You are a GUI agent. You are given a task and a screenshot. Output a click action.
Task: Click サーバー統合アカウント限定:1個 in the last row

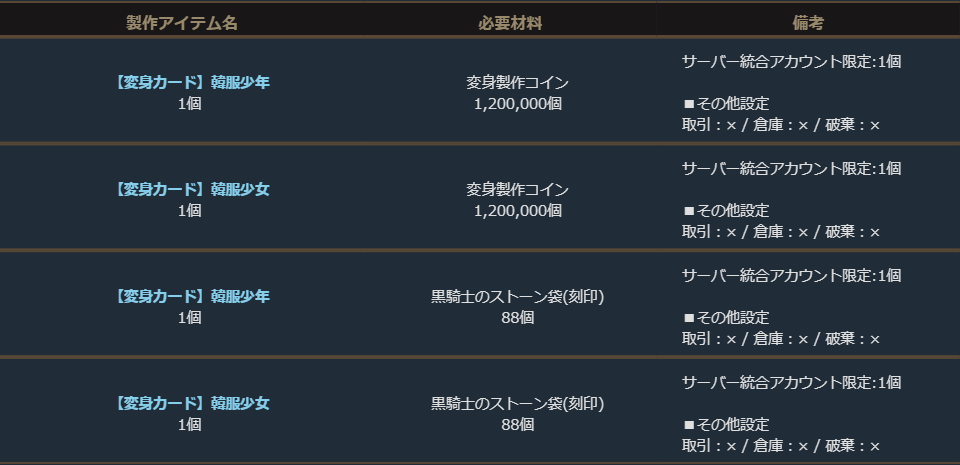[x=791, y=382]
